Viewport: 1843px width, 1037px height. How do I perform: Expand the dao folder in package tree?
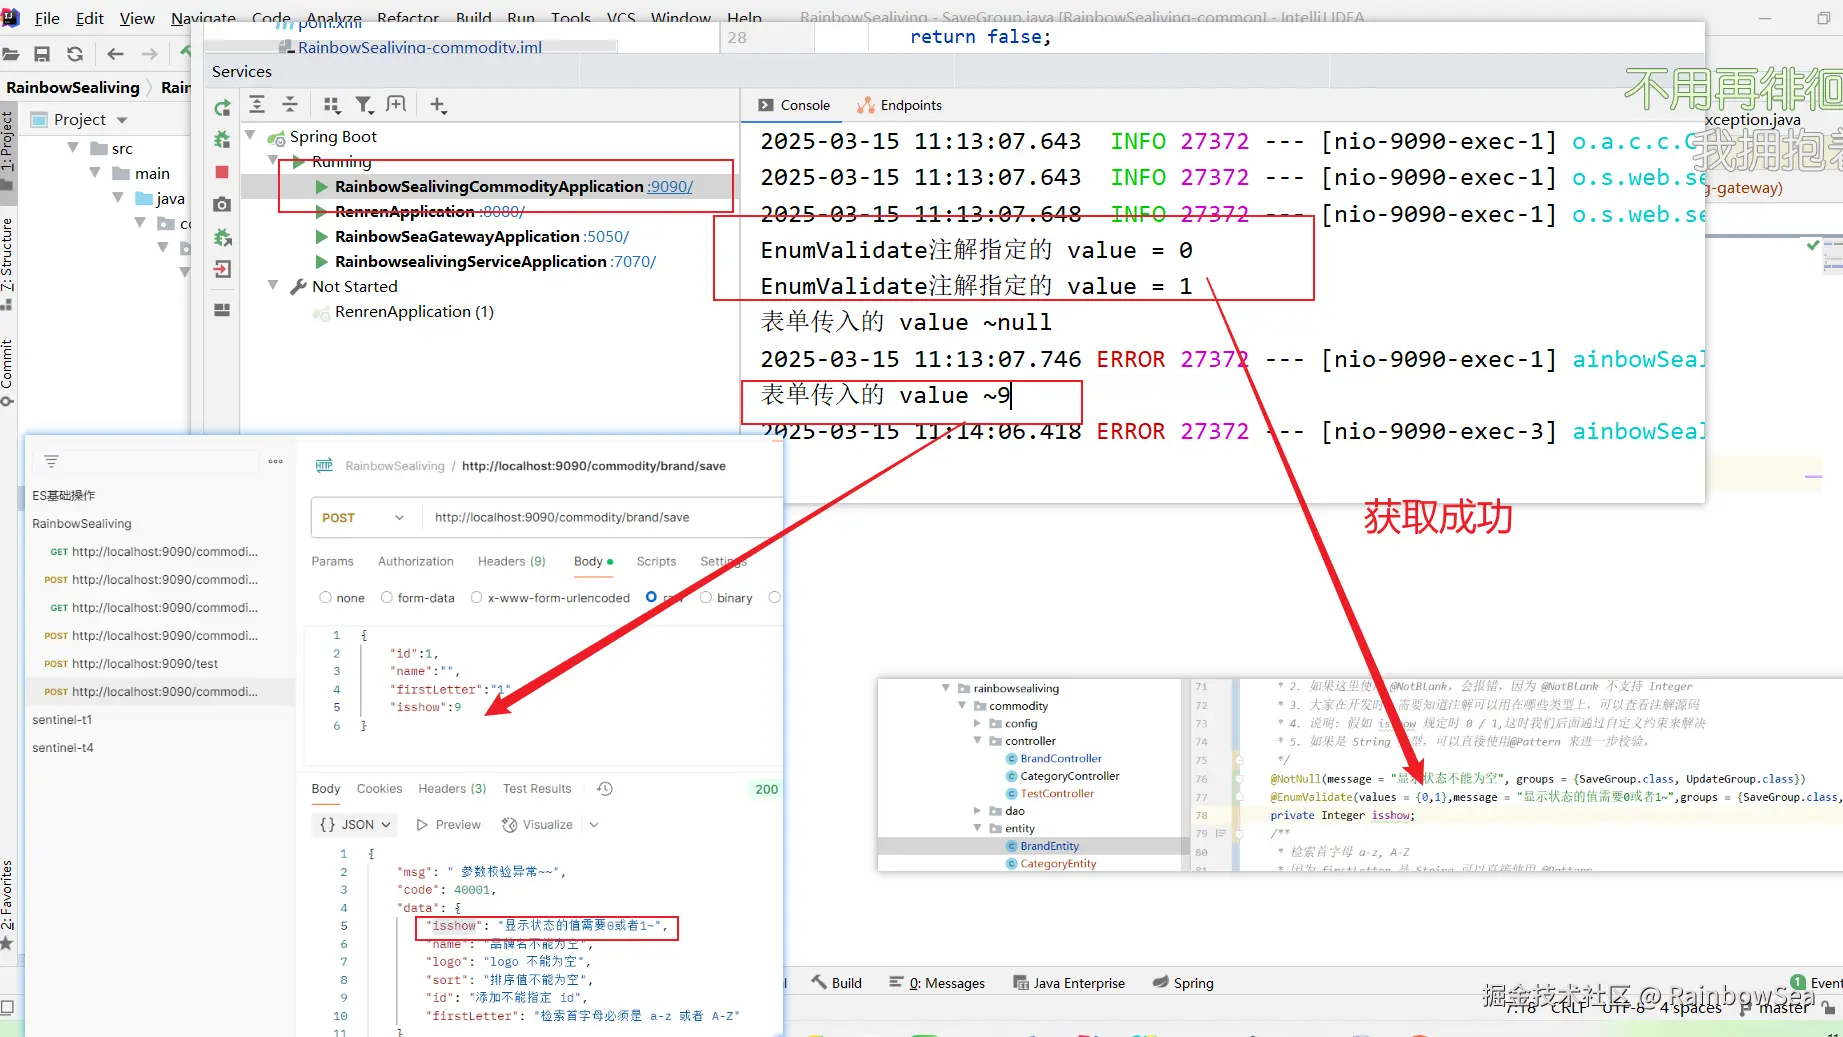tap(977, 811)
